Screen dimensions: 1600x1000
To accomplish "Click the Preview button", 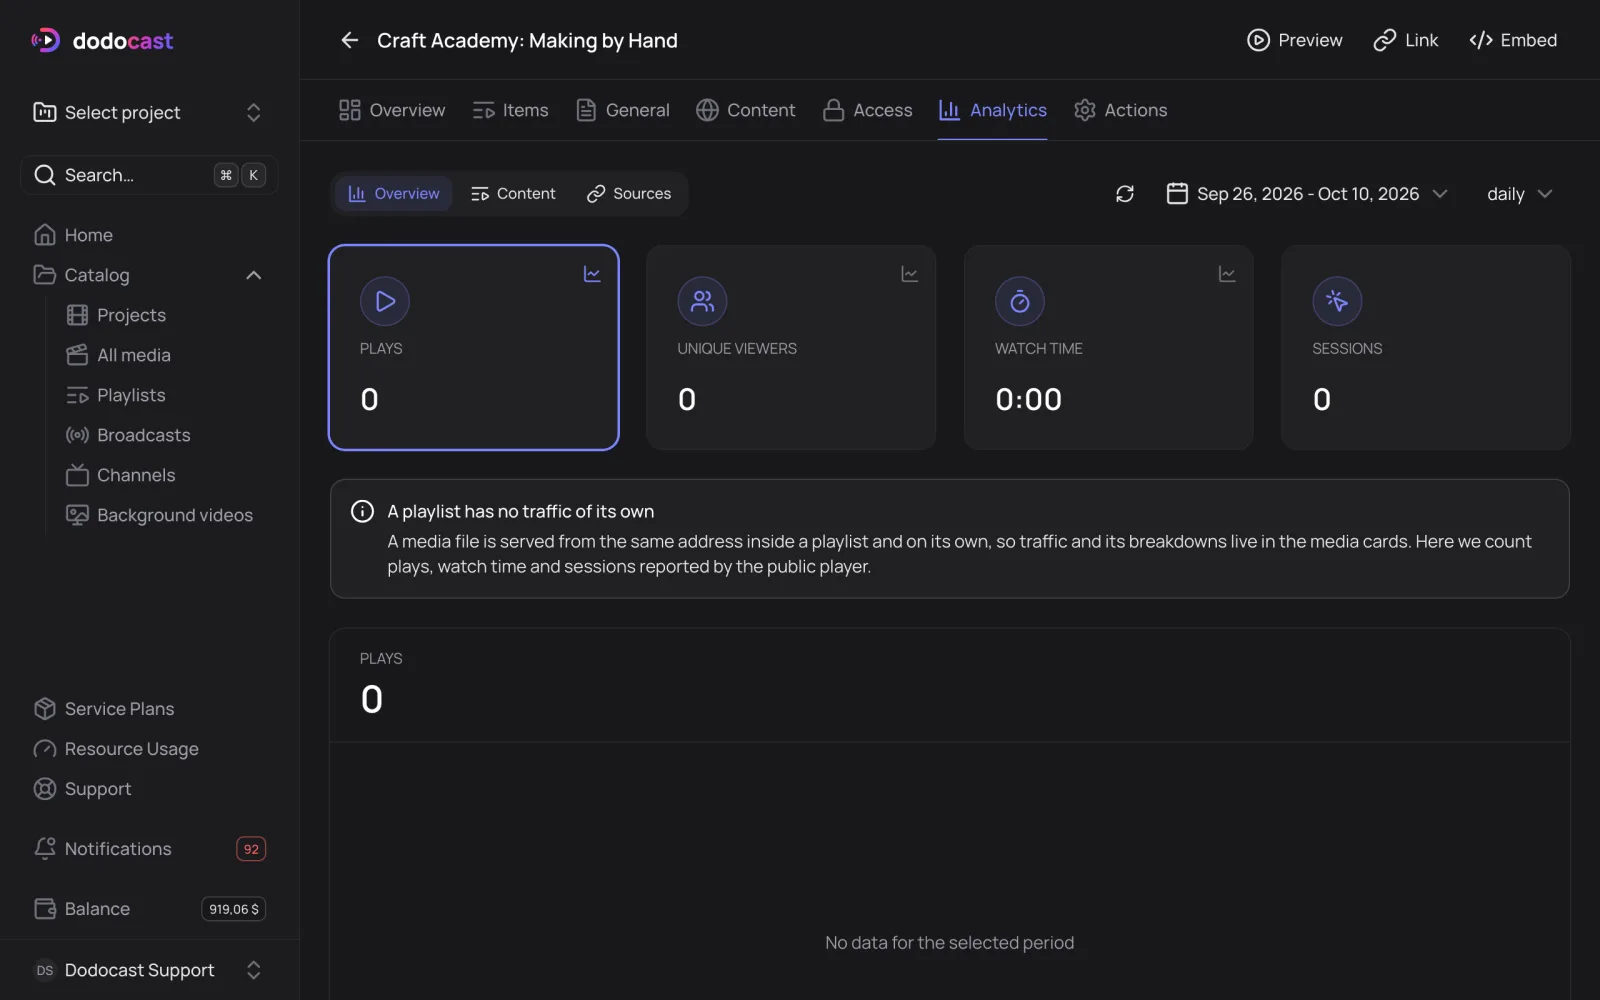I will [x=1295, y=40].
